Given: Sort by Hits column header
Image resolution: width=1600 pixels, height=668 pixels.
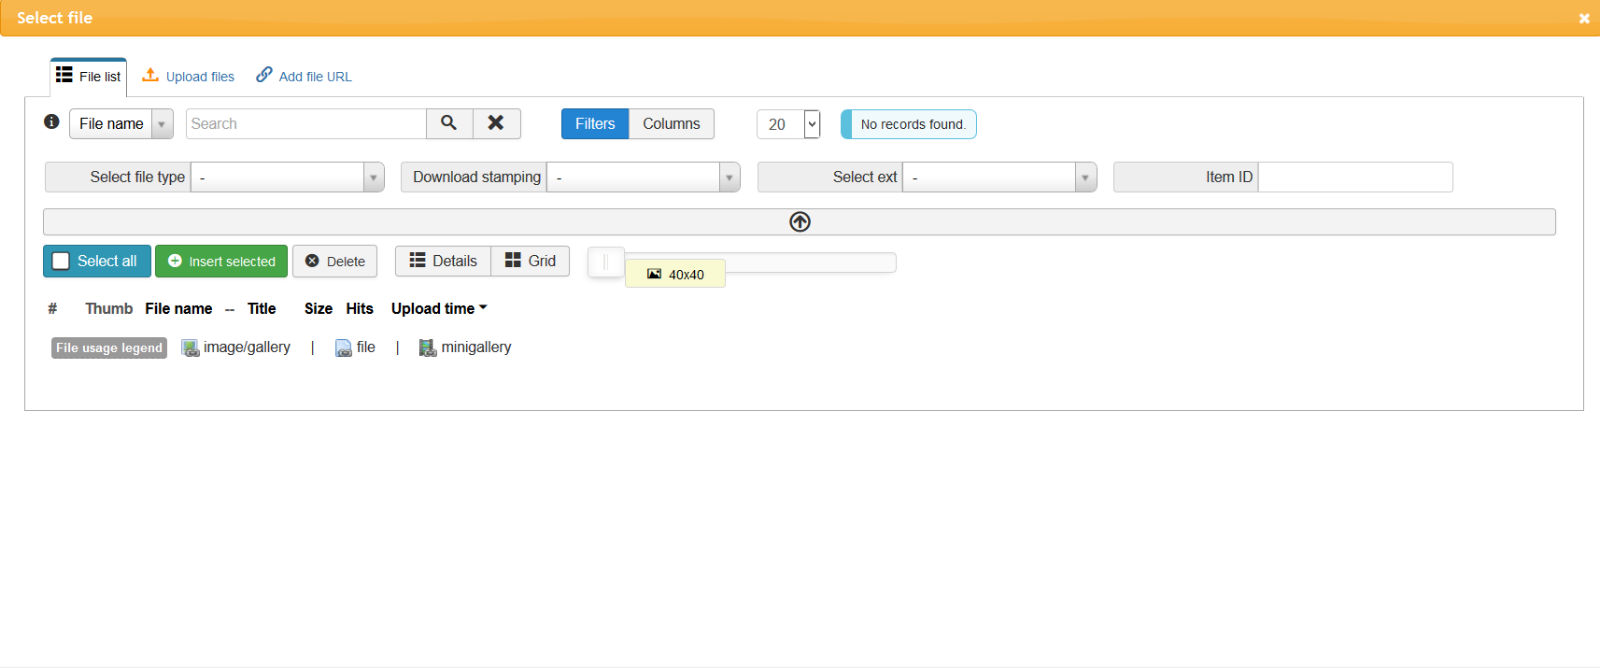Looking at the screenshot, I should coord(360,309).
